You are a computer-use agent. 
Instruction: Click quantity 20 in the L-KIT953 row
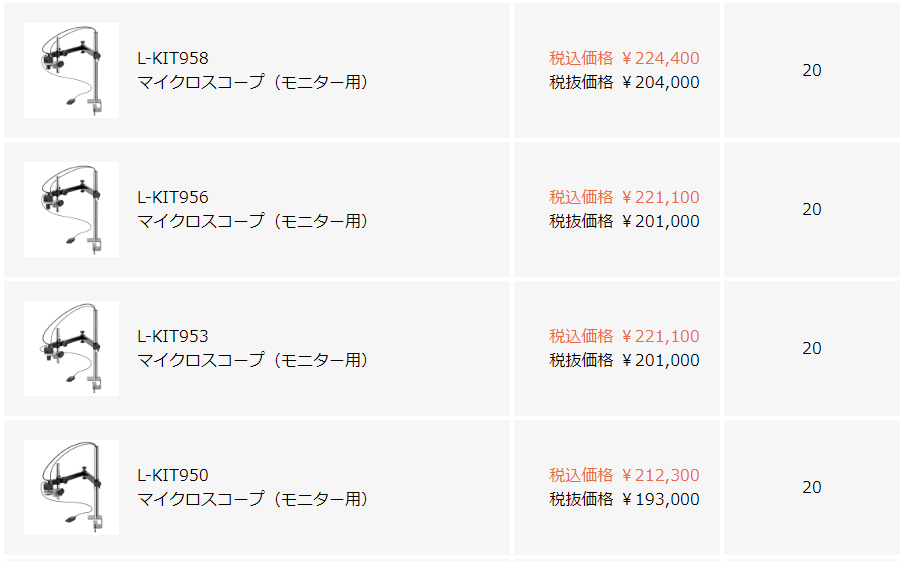pos(812,349)
